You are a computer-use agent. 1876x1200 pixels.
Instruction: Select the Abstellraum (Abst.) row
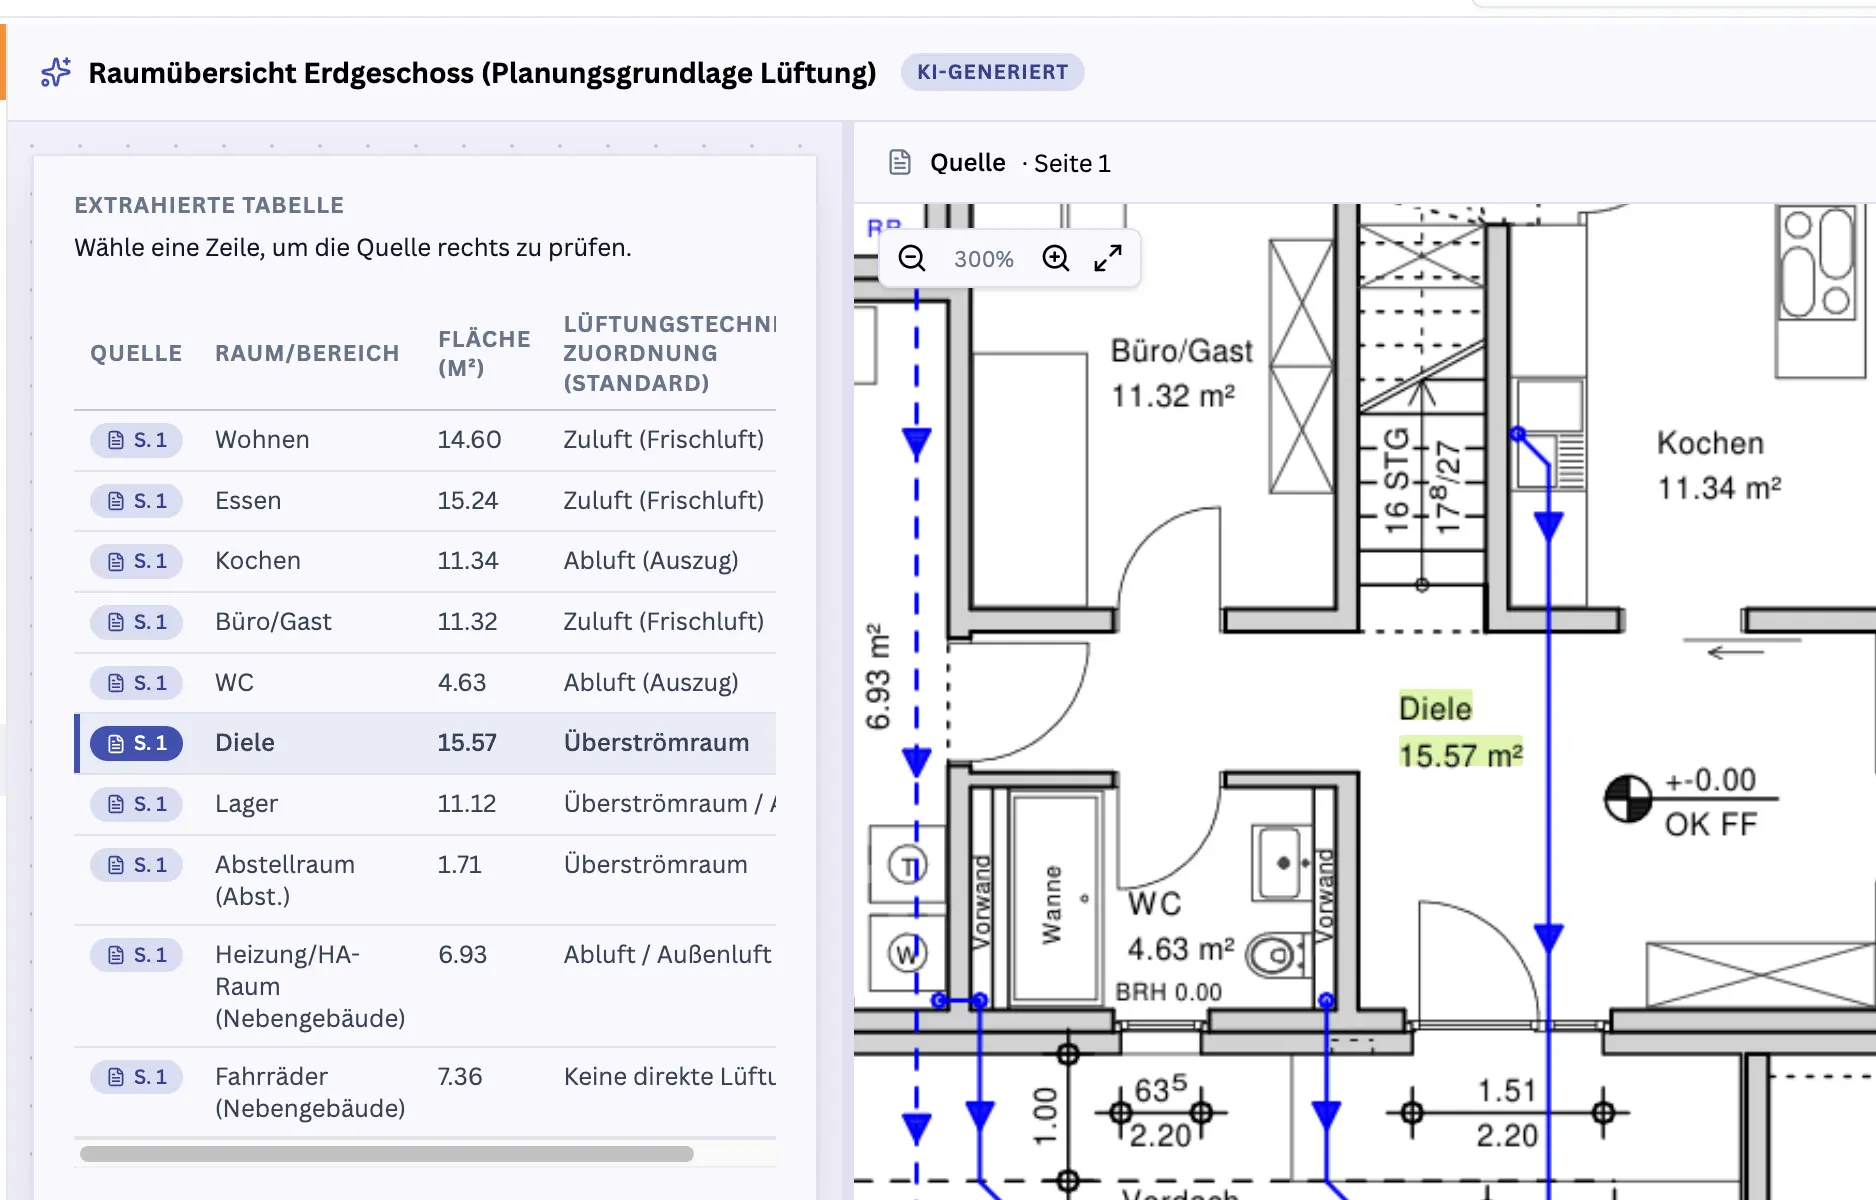click(425, 880)
